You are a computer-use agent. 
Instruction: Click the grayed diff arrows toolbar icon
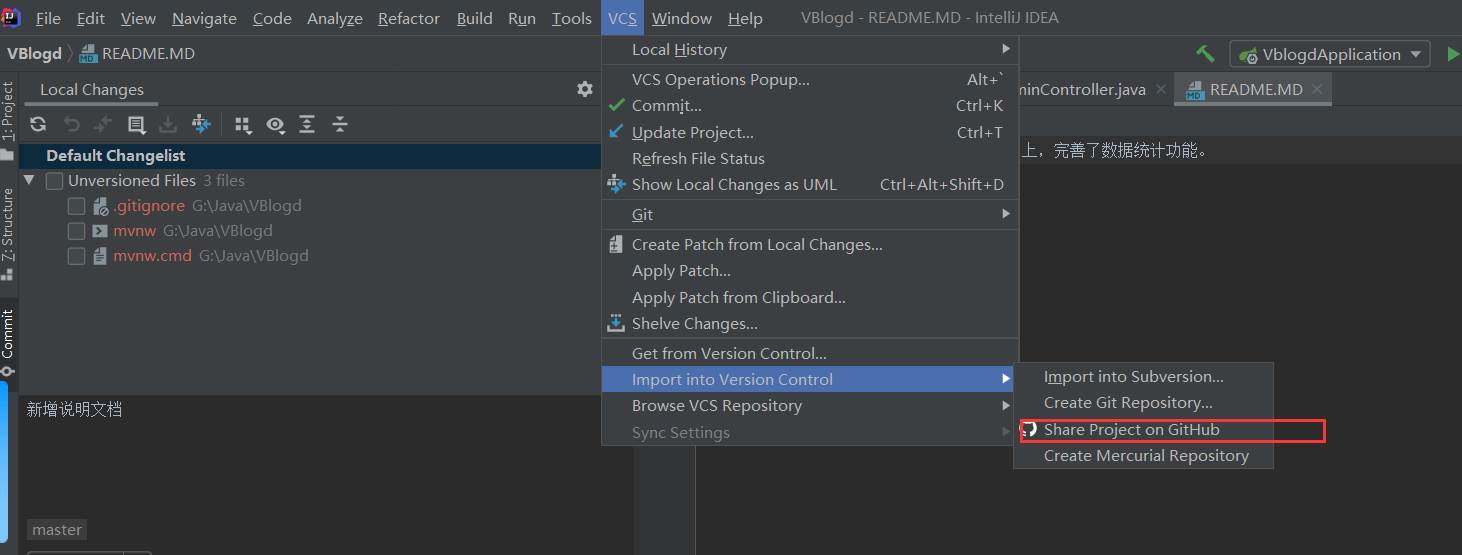pos(103,124)
